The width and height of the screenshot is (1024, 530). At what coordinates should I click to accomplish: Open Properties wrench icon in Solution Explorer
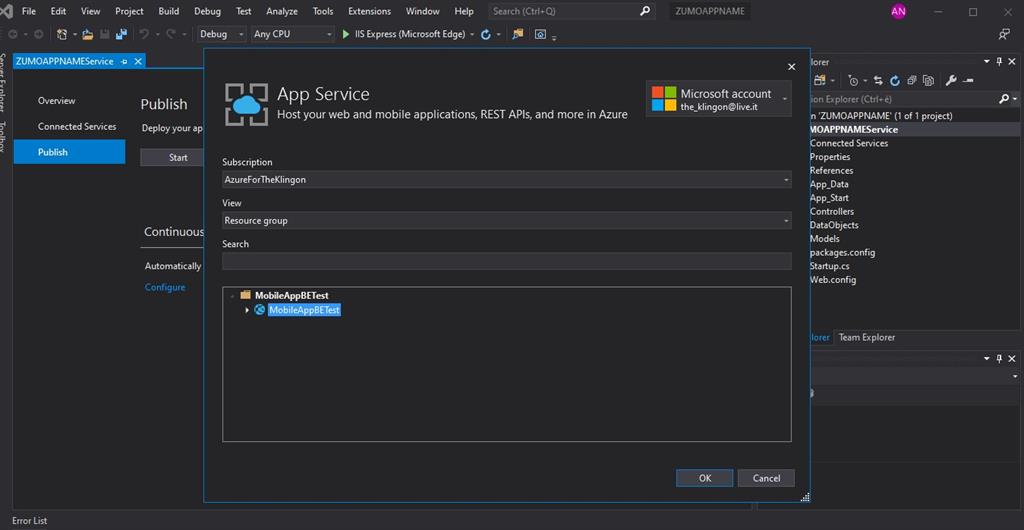coord(951,80)
